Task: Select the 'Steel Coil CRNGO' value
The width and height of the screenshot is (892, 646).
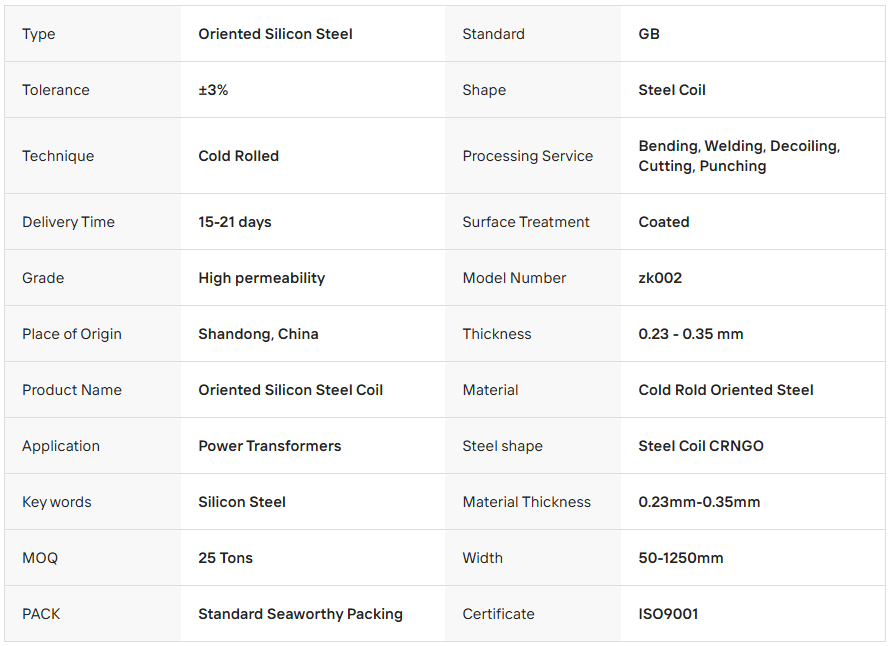Action: [701, 446]
